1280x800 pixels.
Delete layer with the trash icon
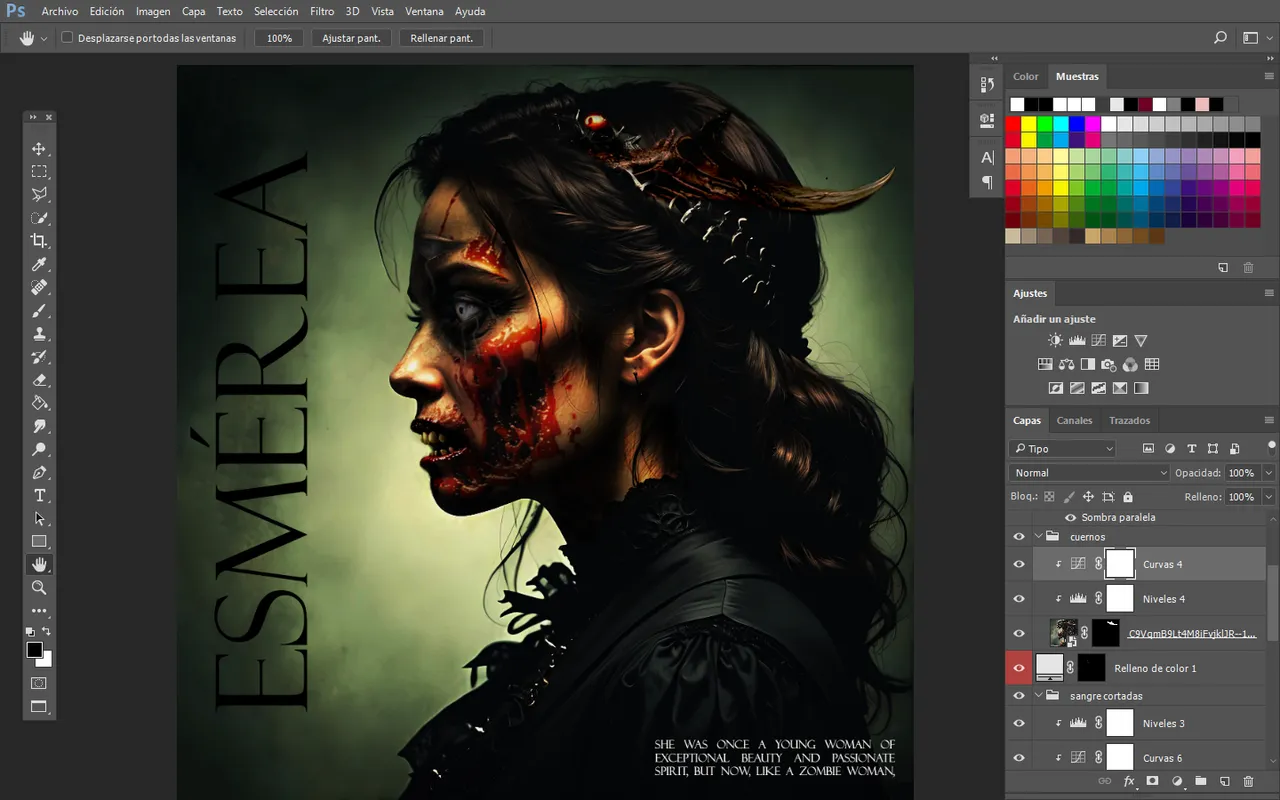tap(1248, 781)
